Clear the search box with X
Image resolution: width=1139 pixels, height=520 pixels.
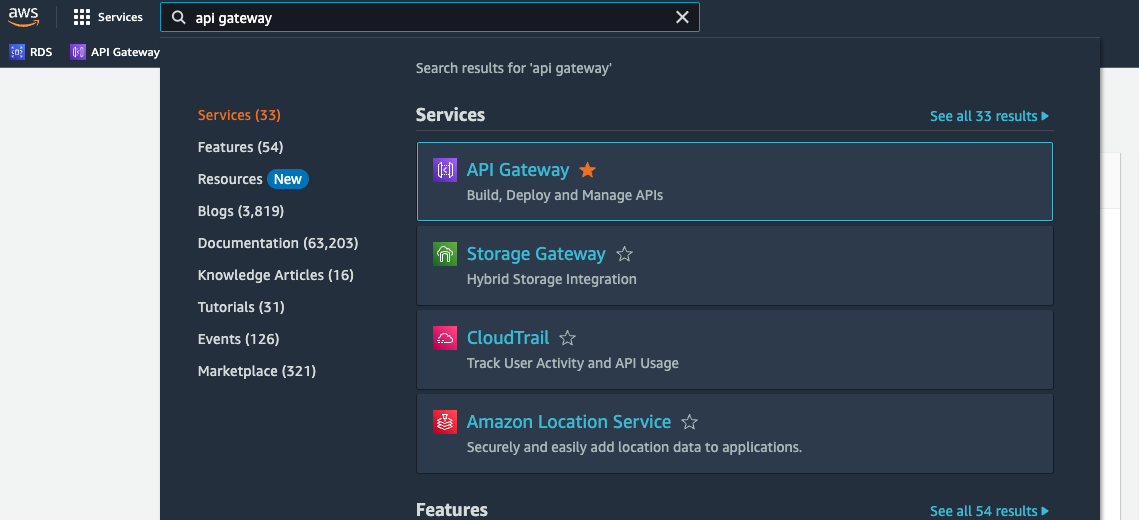click(x=682, y=17)
